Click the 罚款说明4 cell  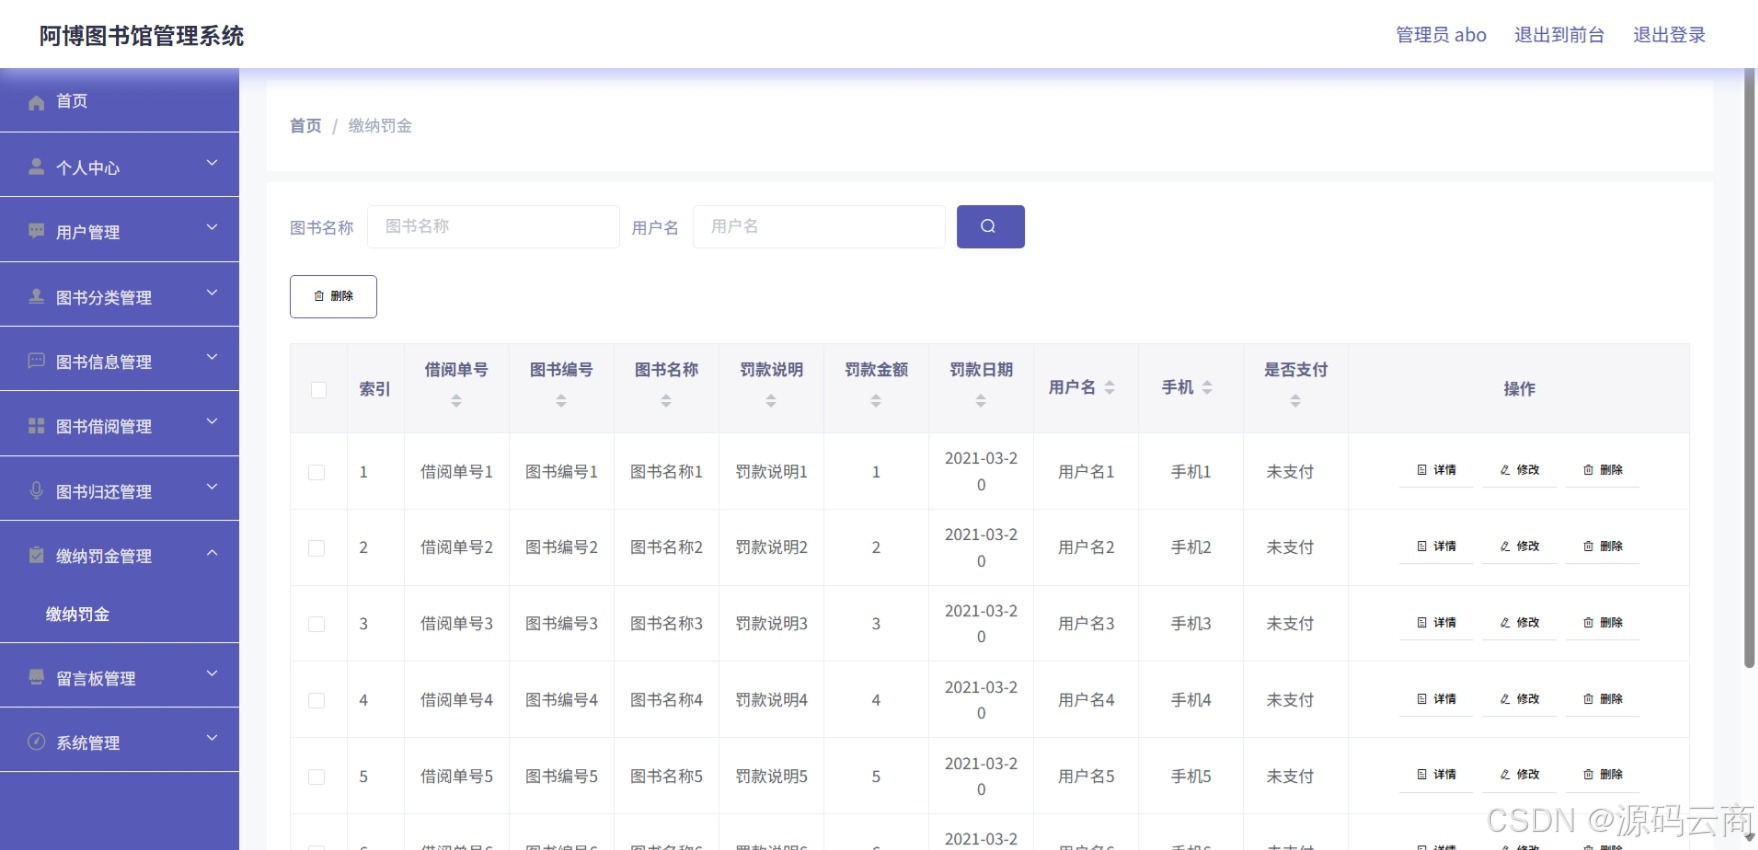771,700
